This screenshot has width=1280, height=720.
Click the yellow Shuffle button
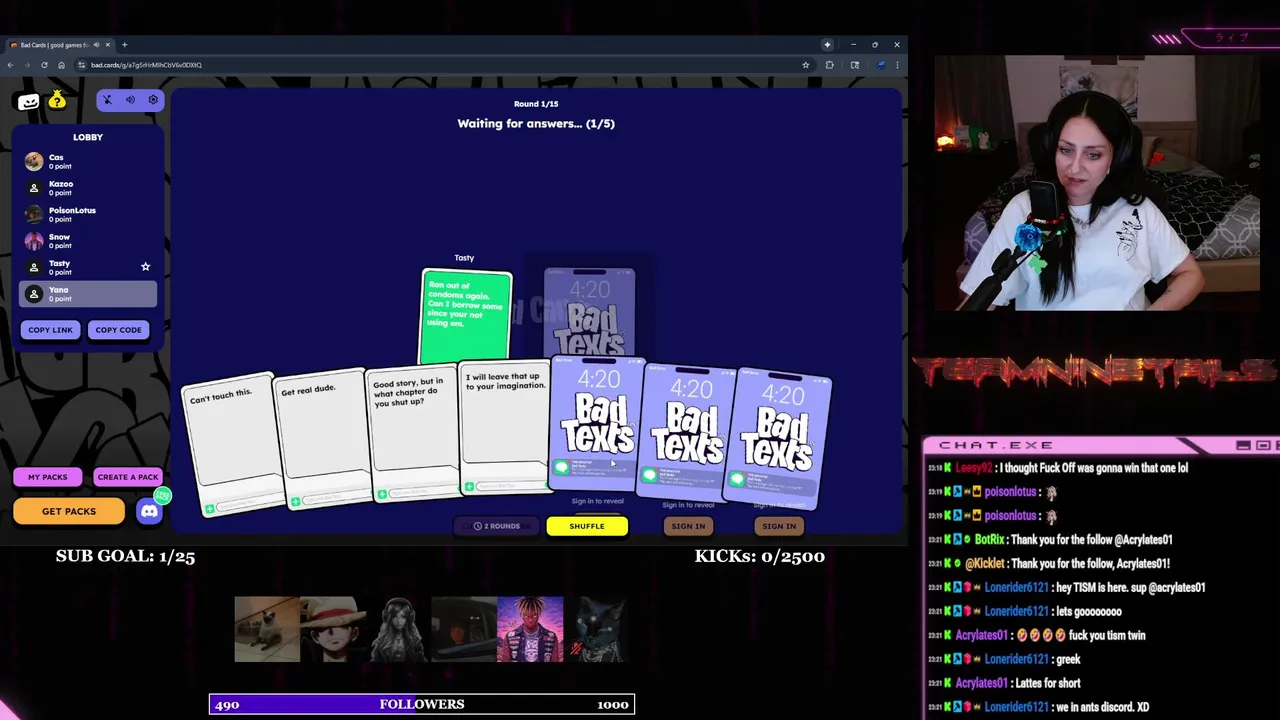pos(587,526)
